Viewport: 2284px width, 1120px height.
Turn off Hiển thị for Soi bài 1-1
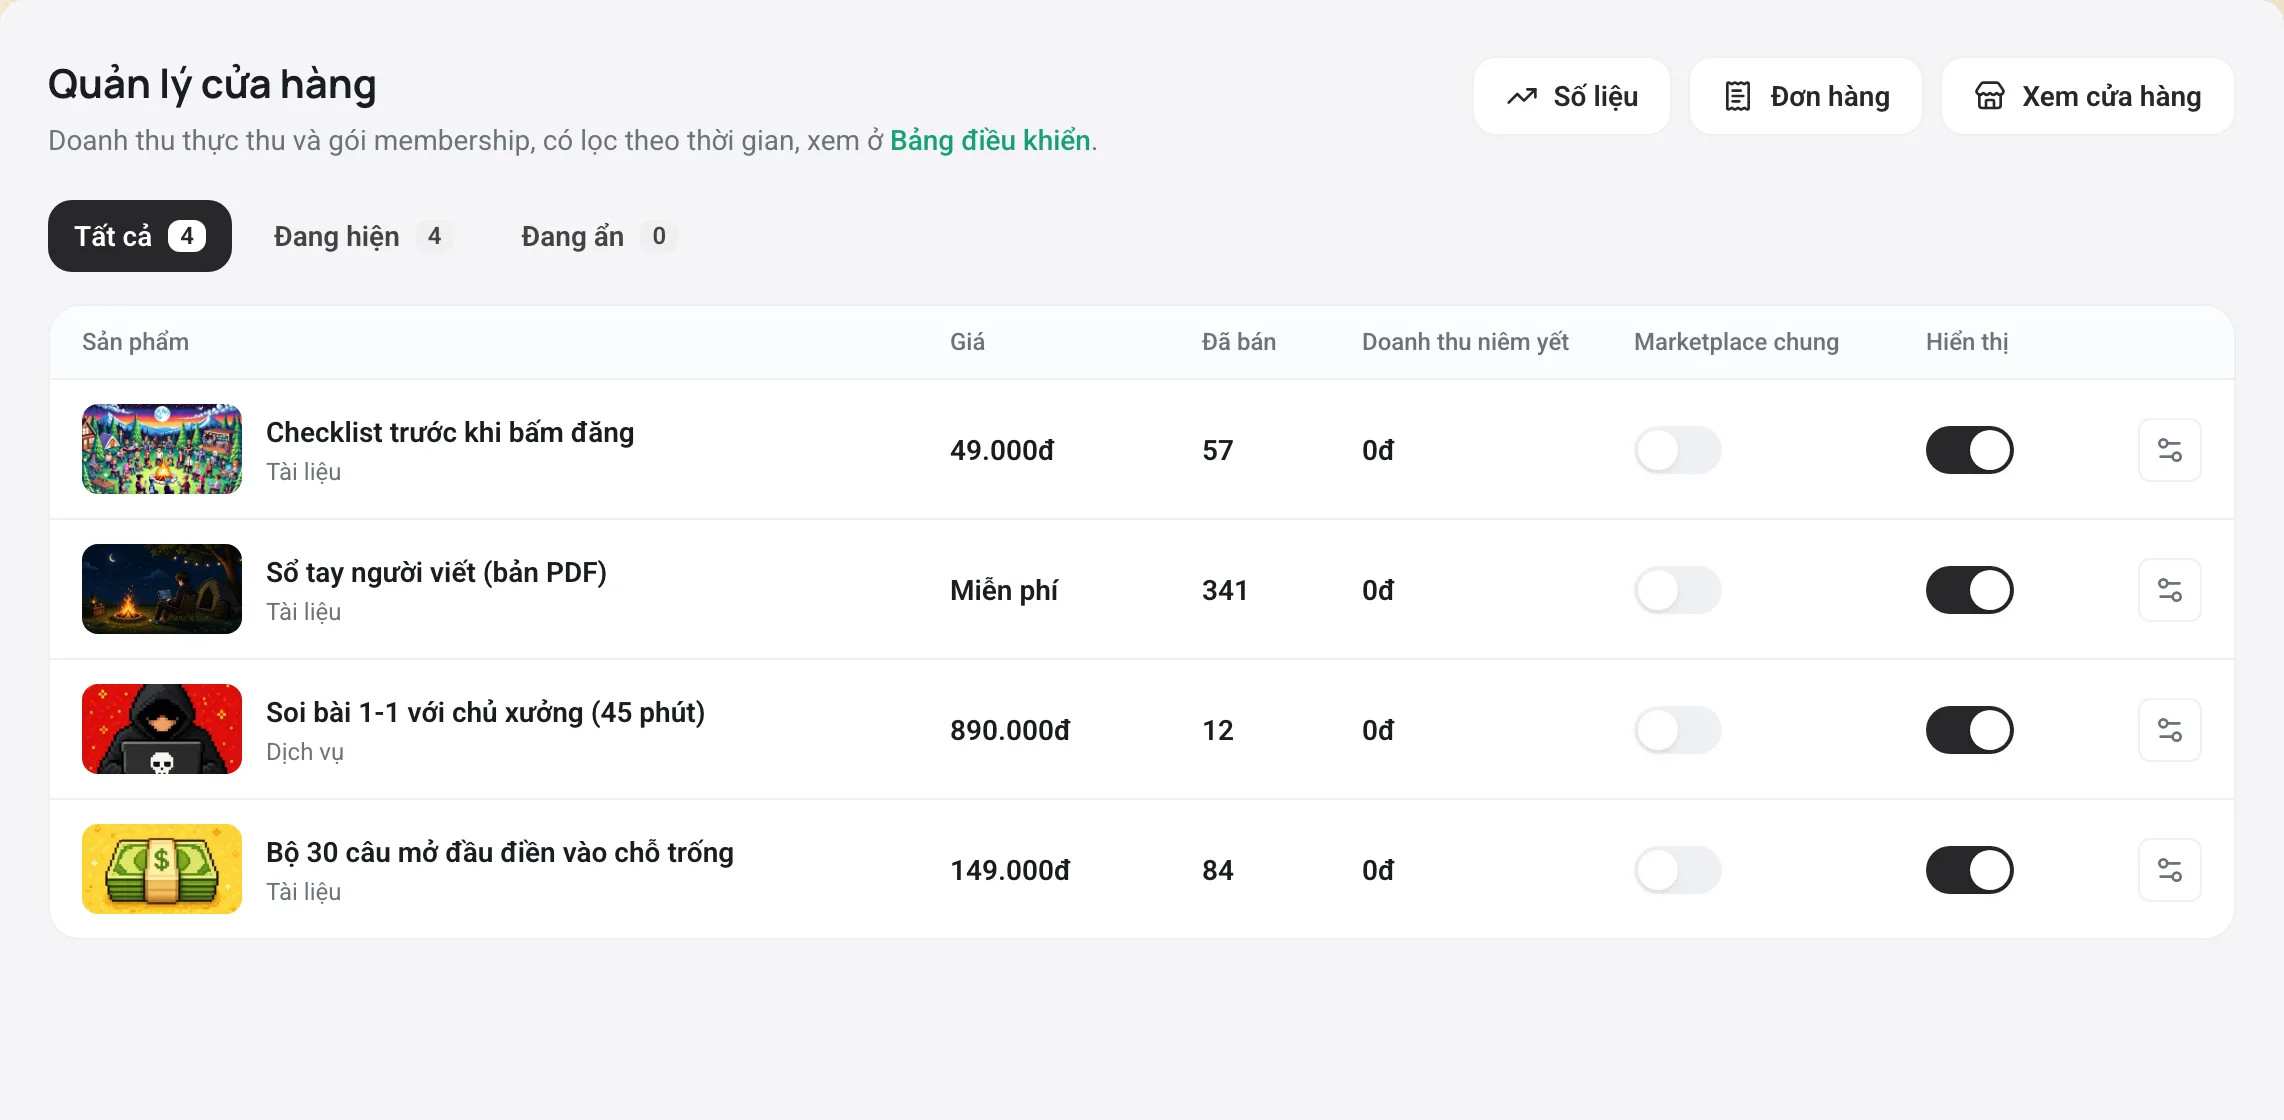point(1969,730)
